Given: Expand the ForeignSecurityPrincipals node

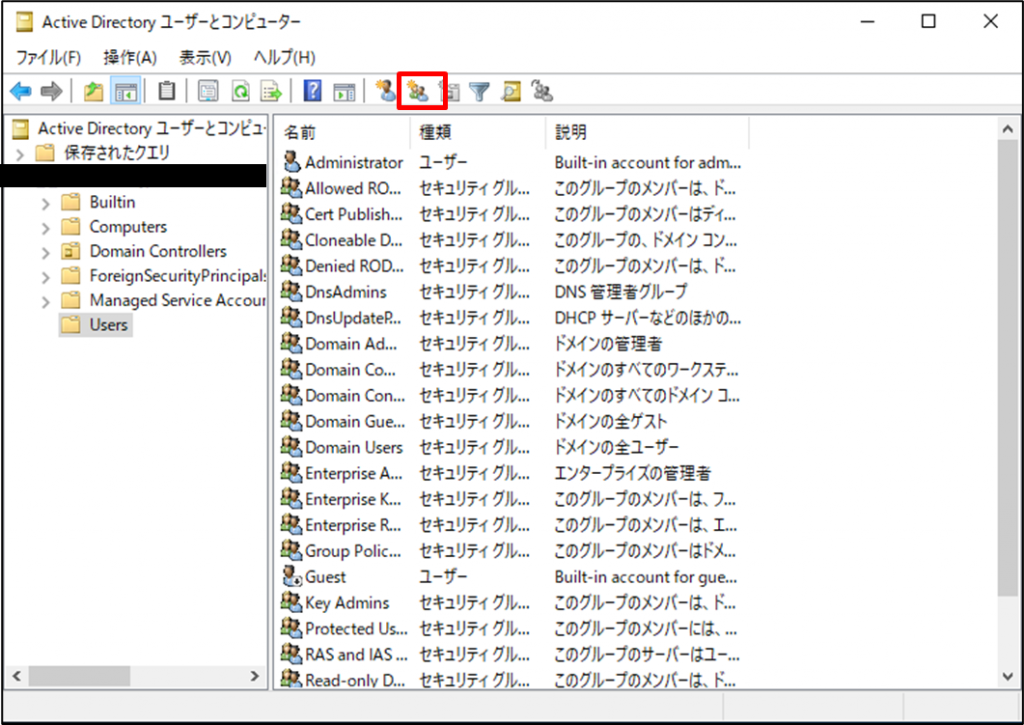Looking at the screenshot, I should pos(45,277).
